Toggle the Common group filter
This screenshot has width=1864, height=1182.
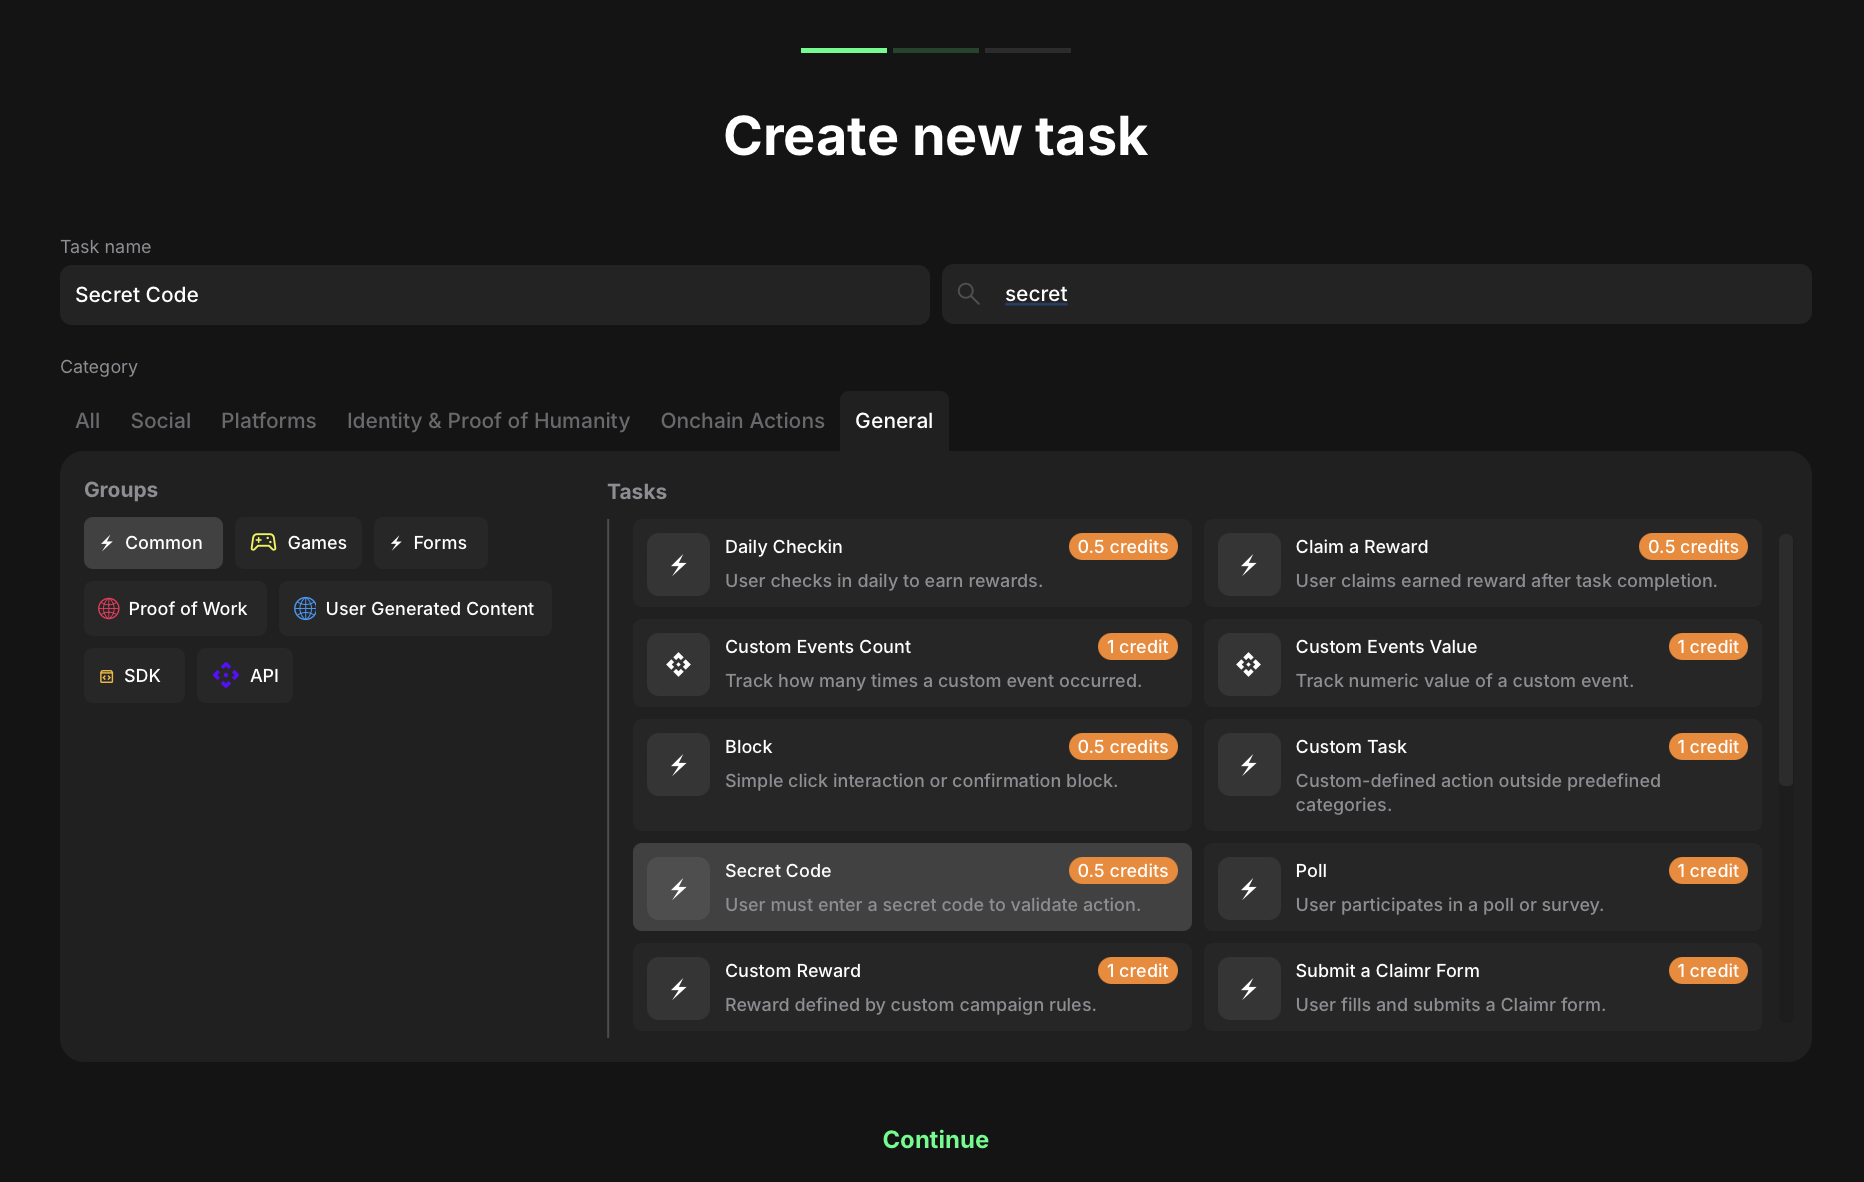[153, 543]
